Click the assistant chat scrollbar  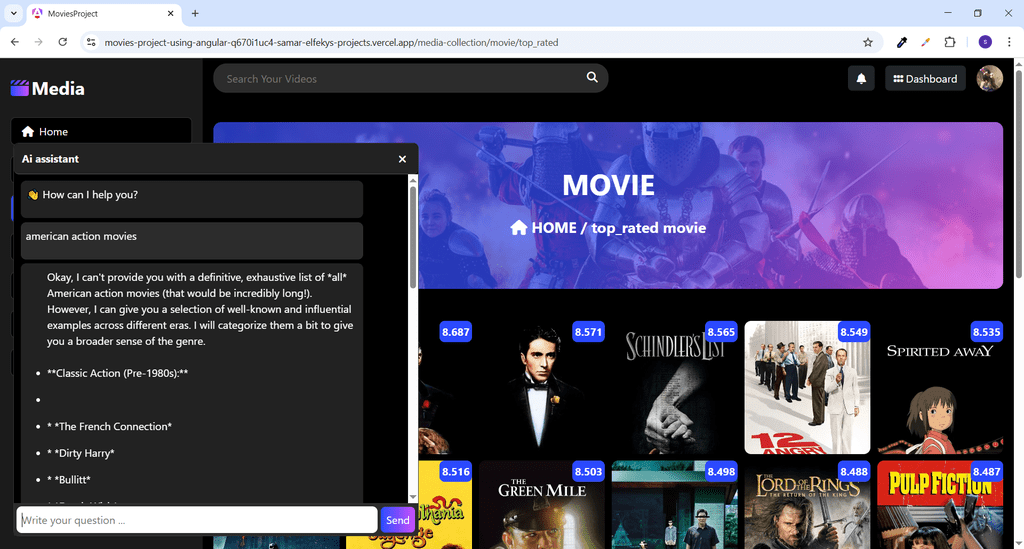click(413, 238)
